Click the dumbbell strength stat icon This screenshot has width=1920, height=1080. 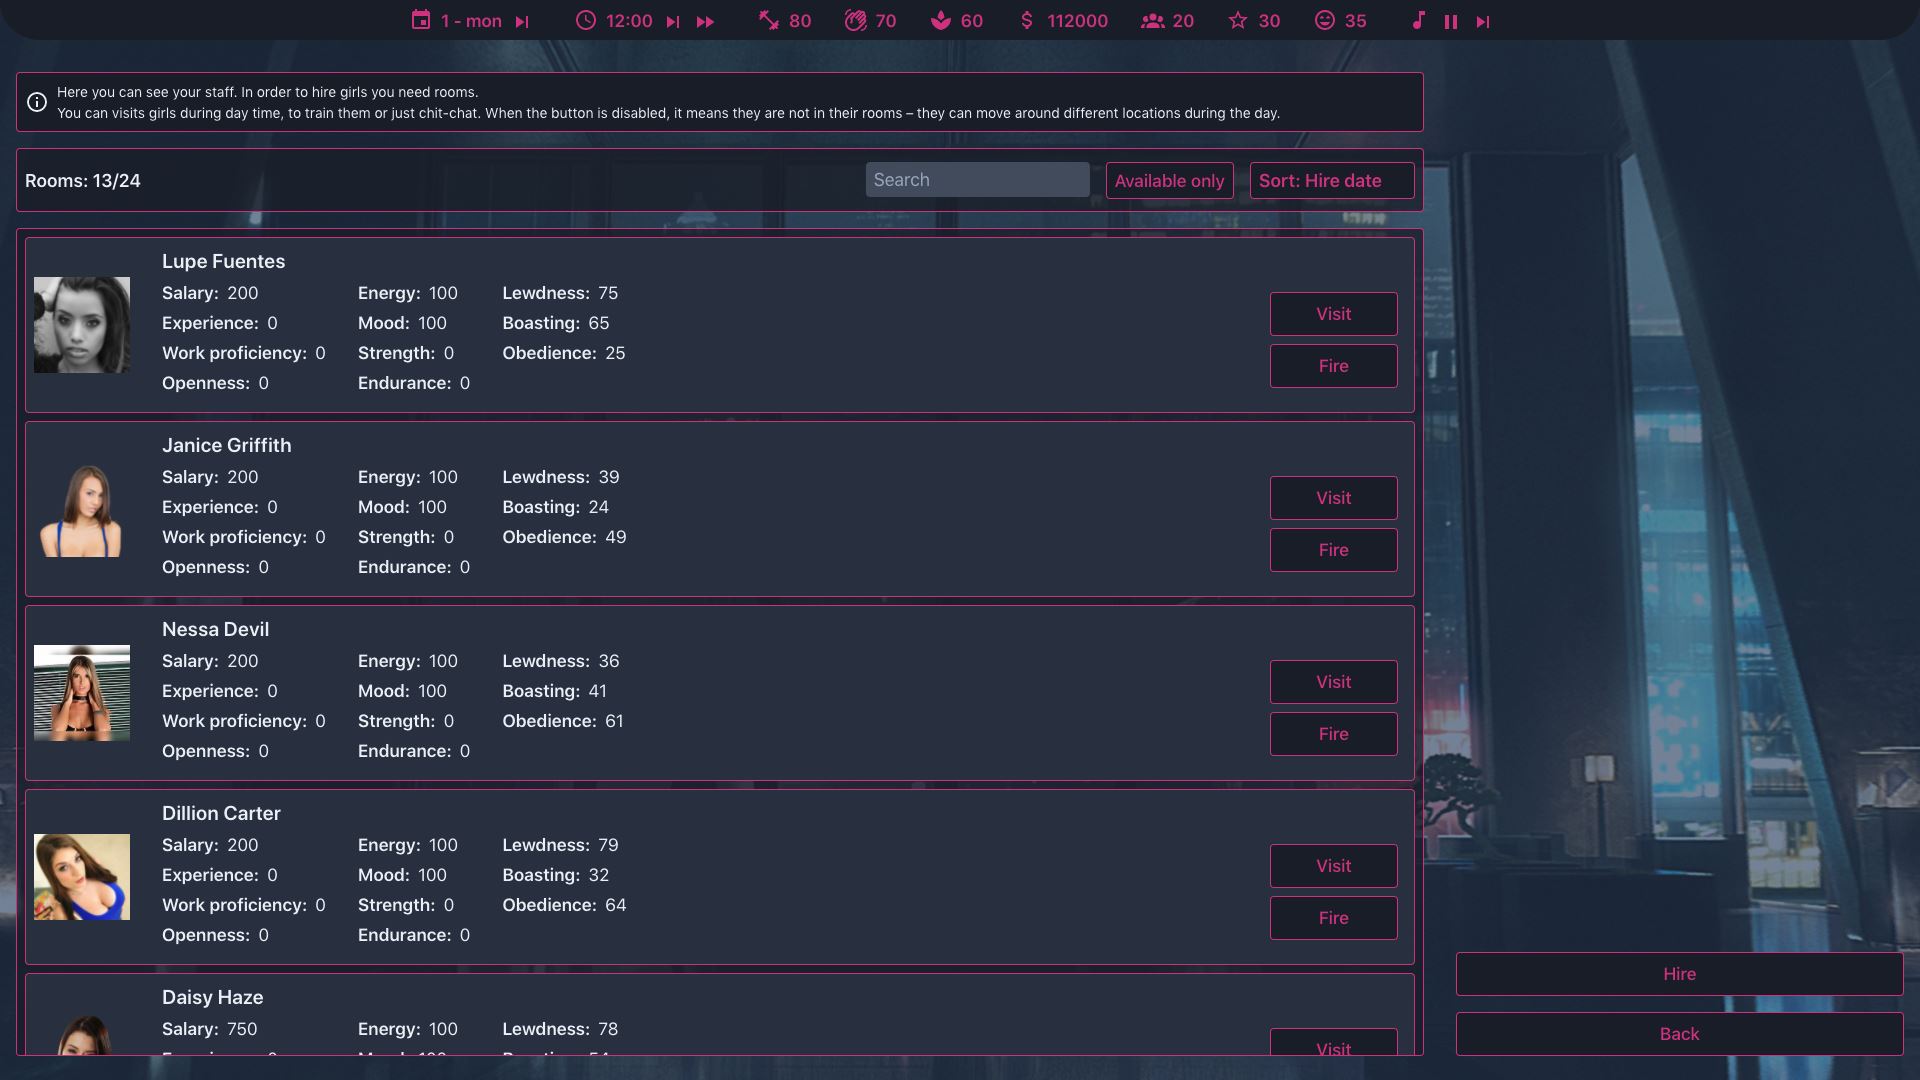(x=768, y=20)
